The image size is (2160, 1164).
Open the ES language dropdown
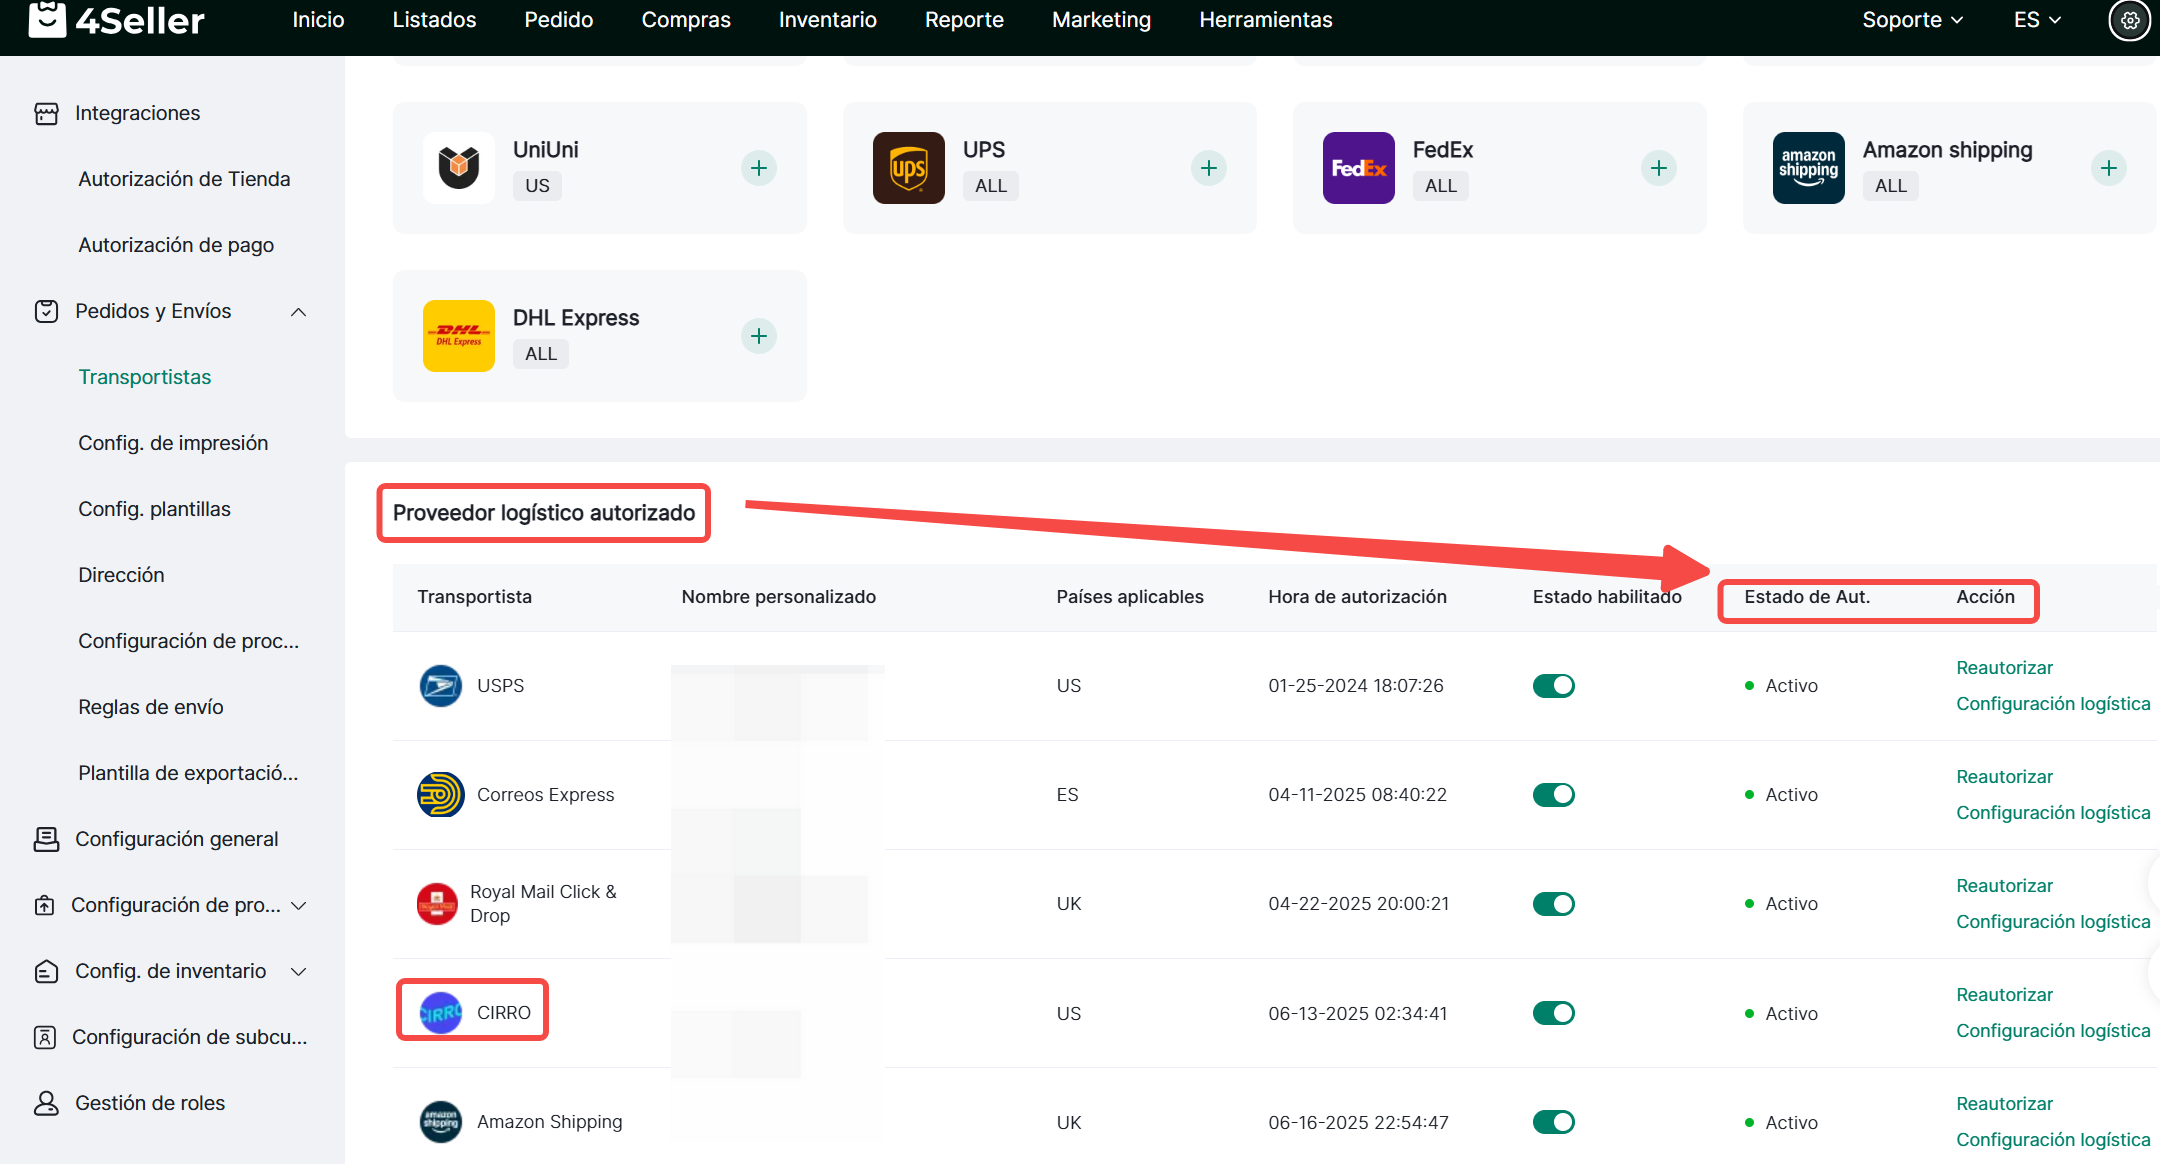tap(2037, 20)
